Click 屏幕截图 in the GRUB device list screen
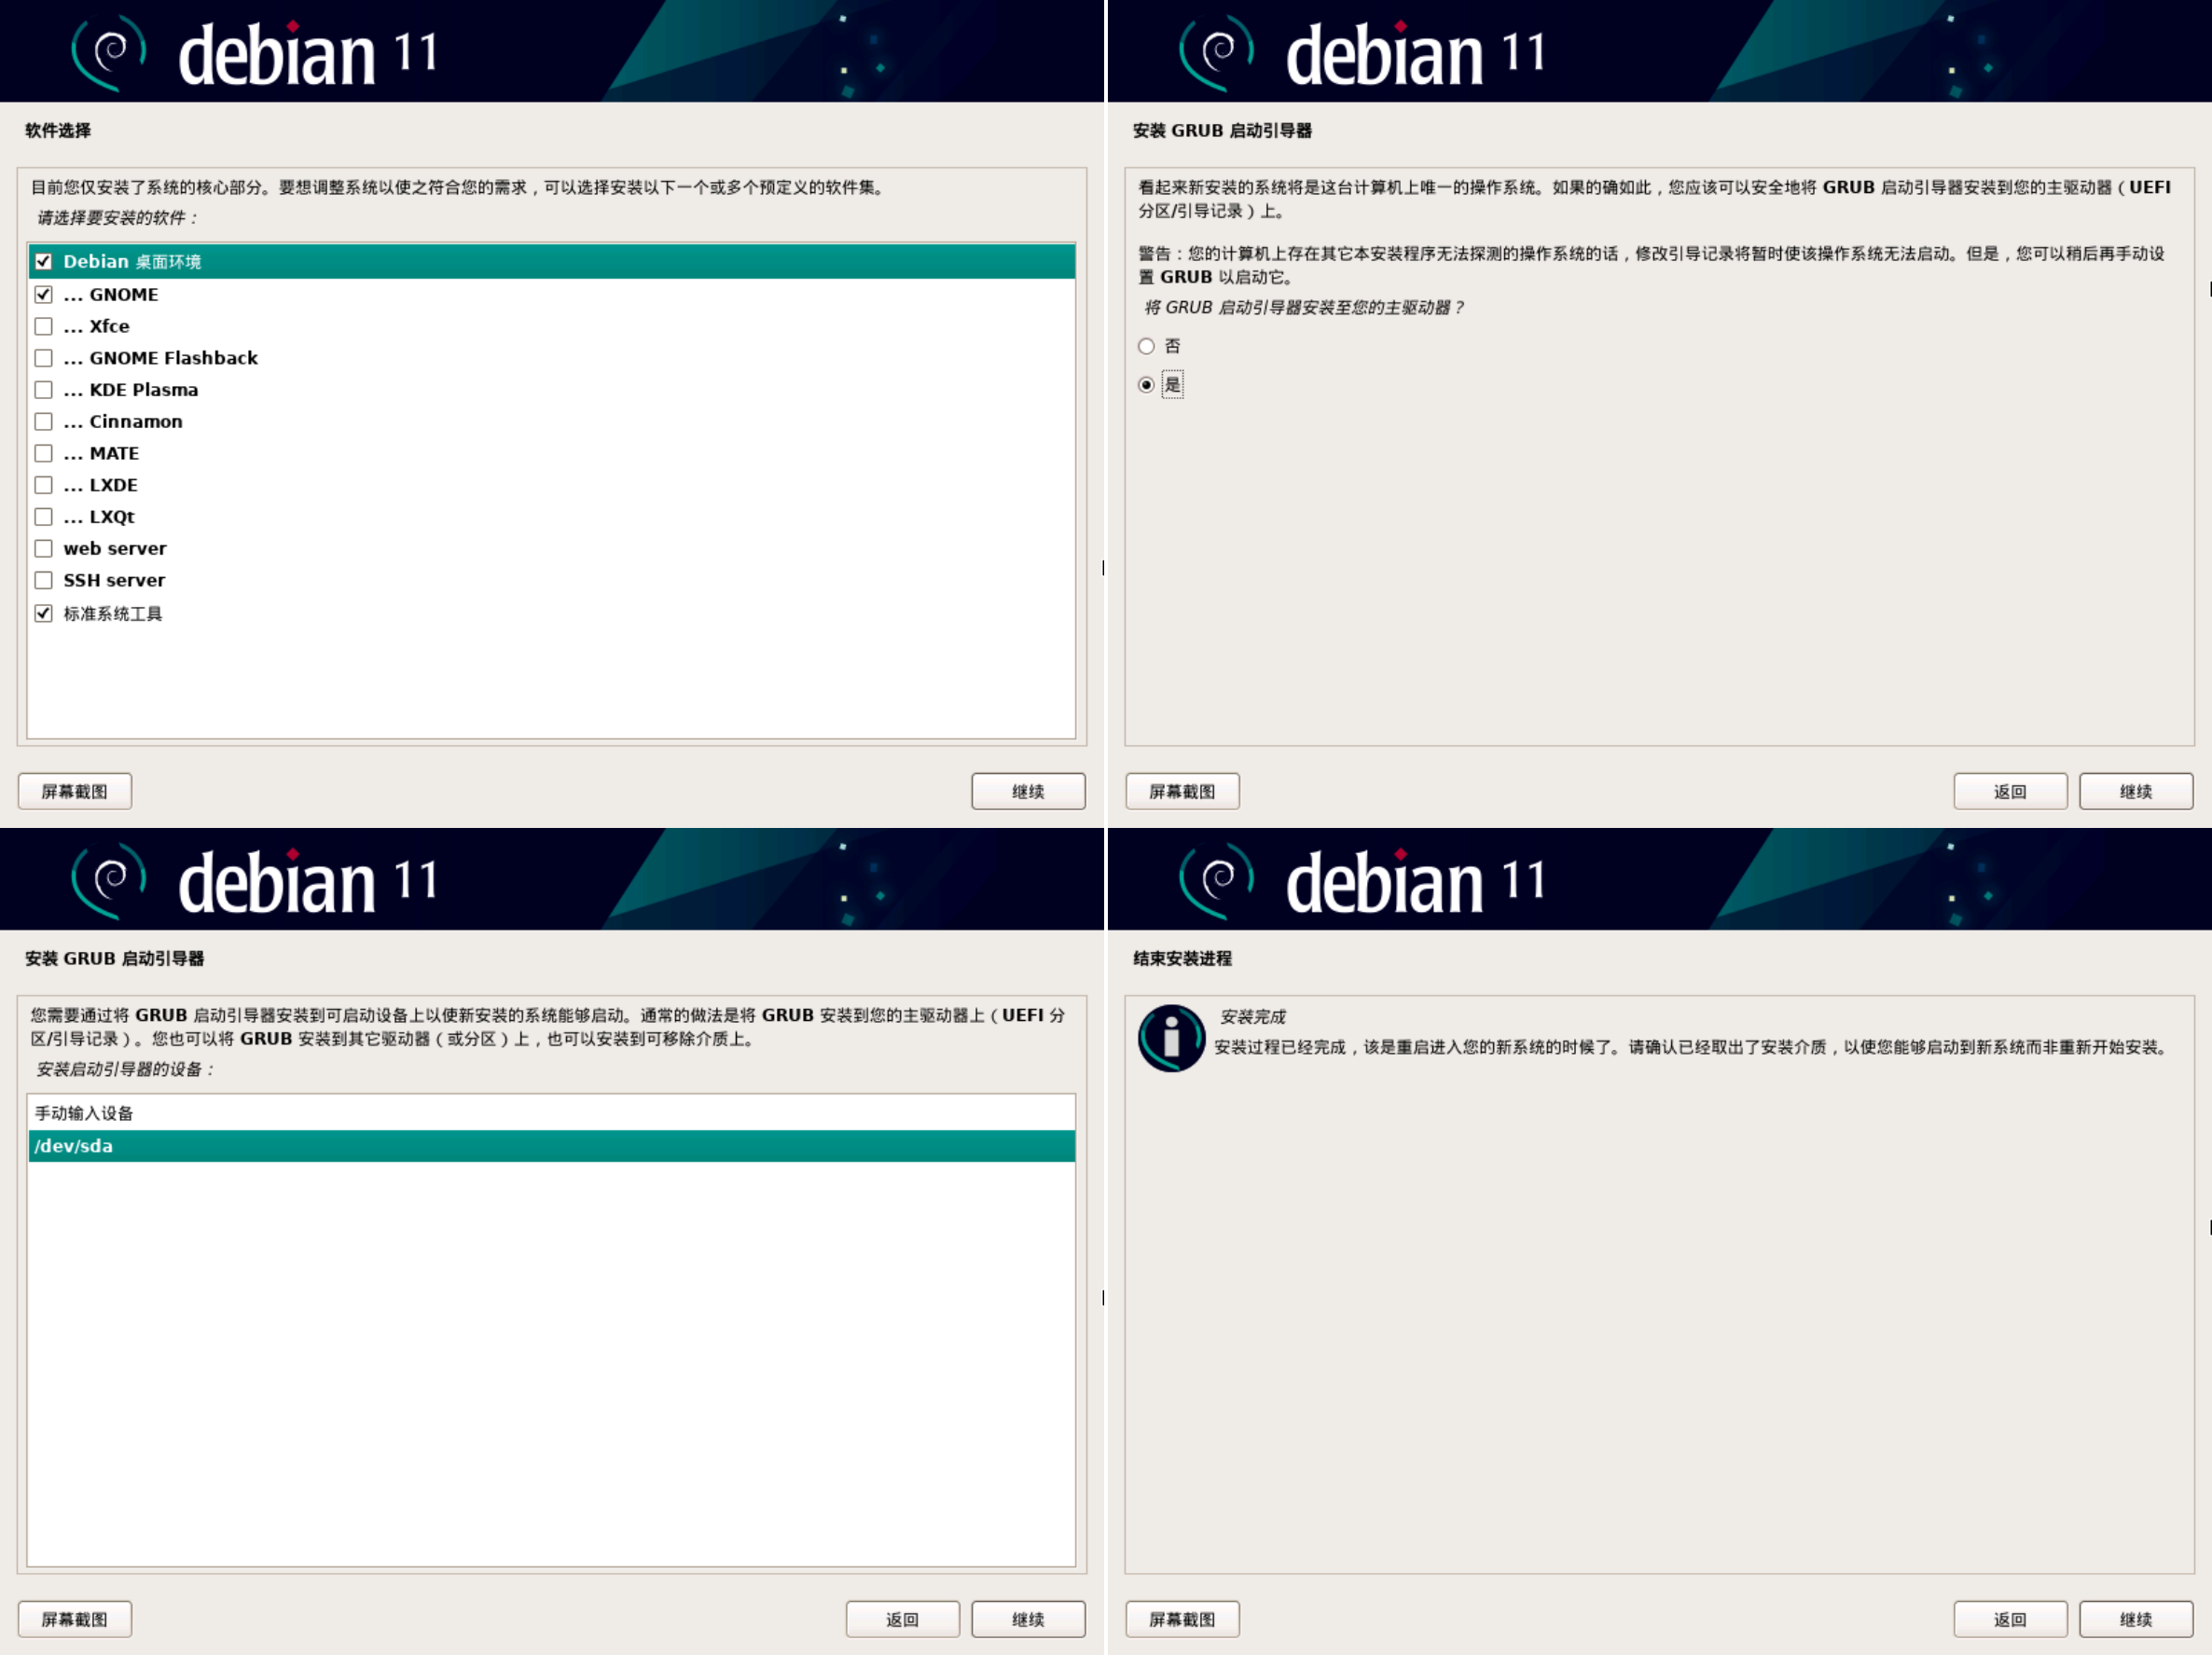The image size is (2212, 1655). point(75,1619)
